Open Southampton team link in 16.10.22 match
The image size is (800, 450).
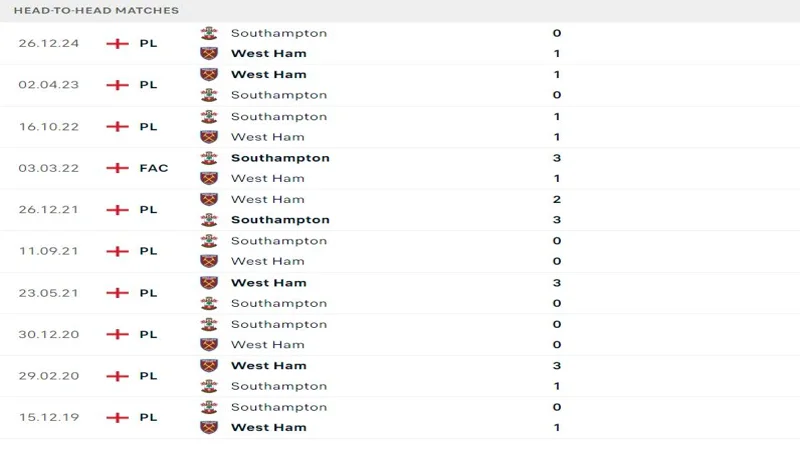click(279, 116)
